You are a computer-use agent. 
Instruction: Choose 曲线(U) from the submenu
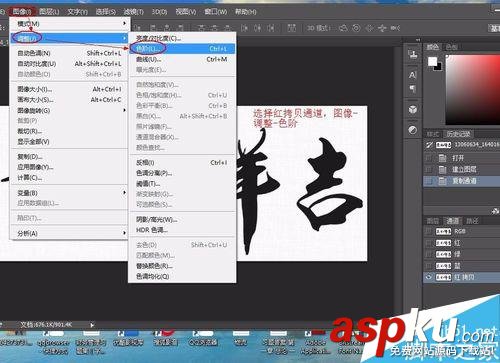click(182, 59)
